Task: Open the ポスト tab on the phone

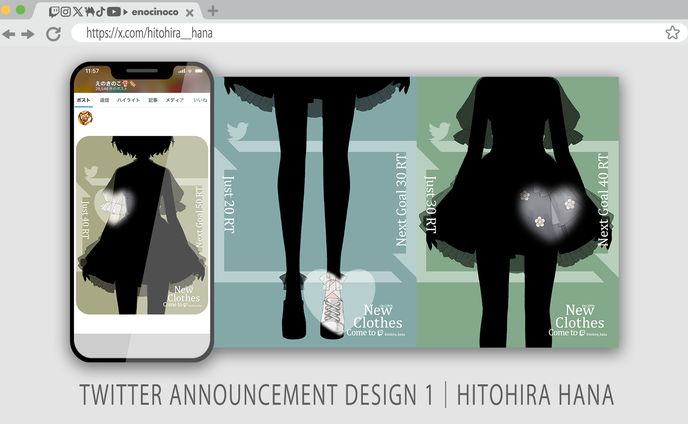Action: click(x=83, y=101)
